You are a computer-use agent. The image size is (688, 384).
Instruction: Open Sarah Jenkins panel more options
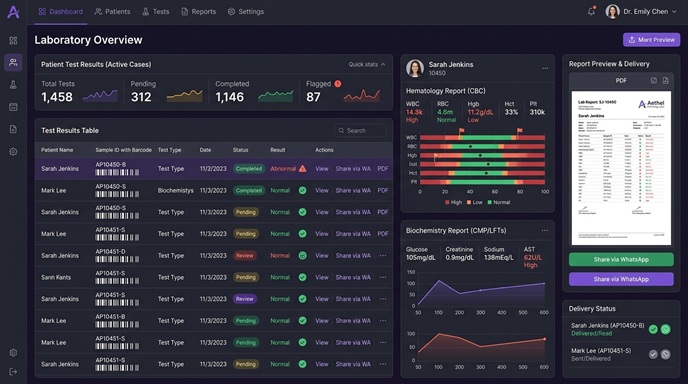(x=545, y=68)
